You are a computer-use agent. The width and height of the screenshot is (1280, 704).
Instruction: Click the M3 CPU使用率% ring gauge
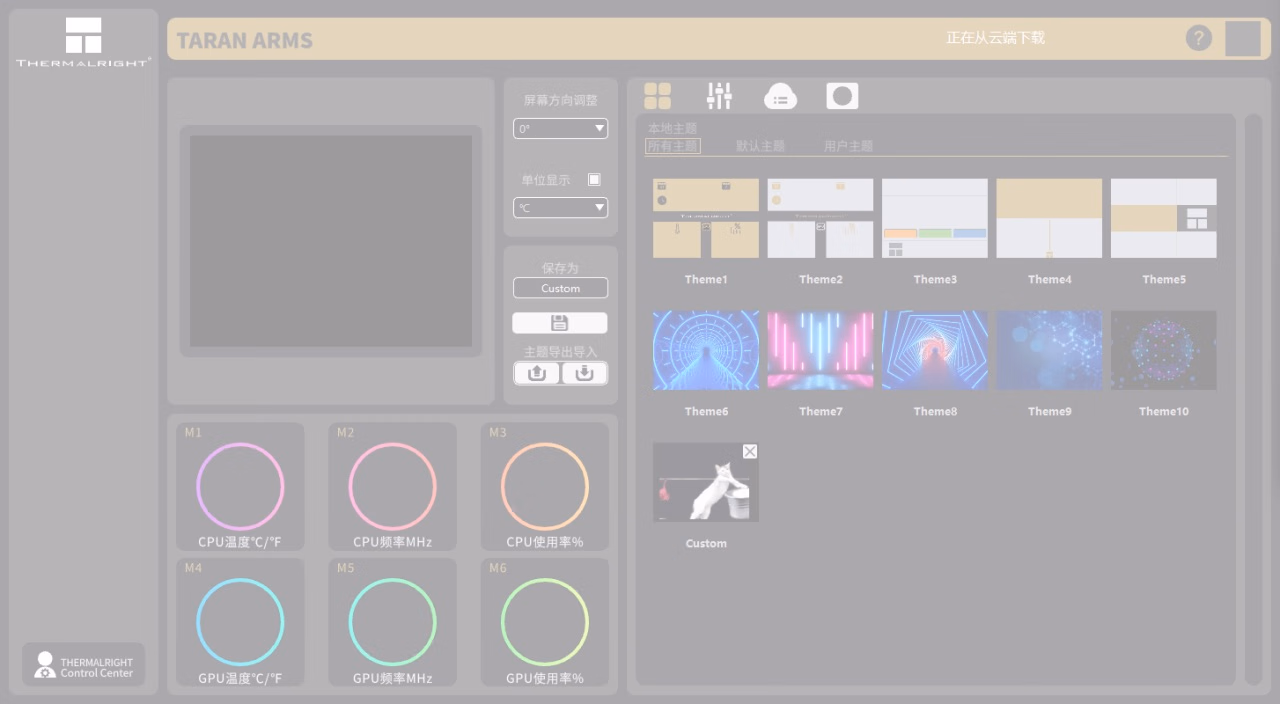tap(545, 487)
